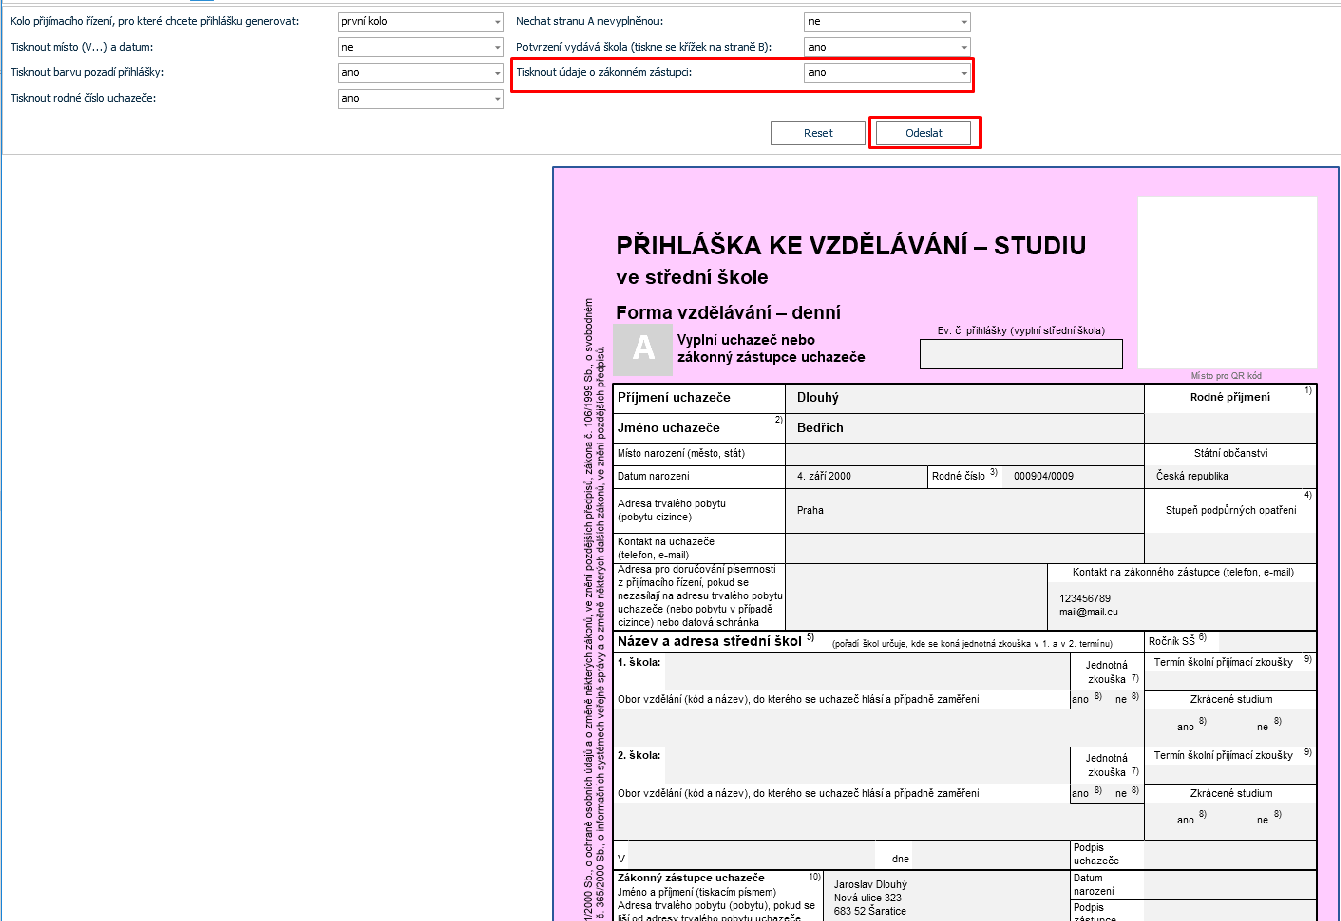Click the label 'Místo narození (město, stát)'
This screenshot has width=1341, height=921.
[x=681, y=454]
